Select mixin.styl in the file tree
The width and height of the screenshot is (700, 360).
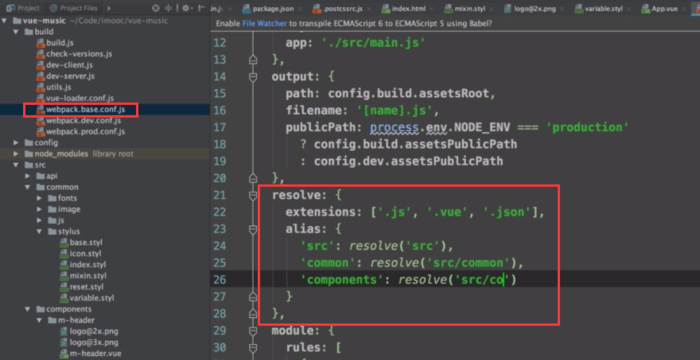click(88, 276)
